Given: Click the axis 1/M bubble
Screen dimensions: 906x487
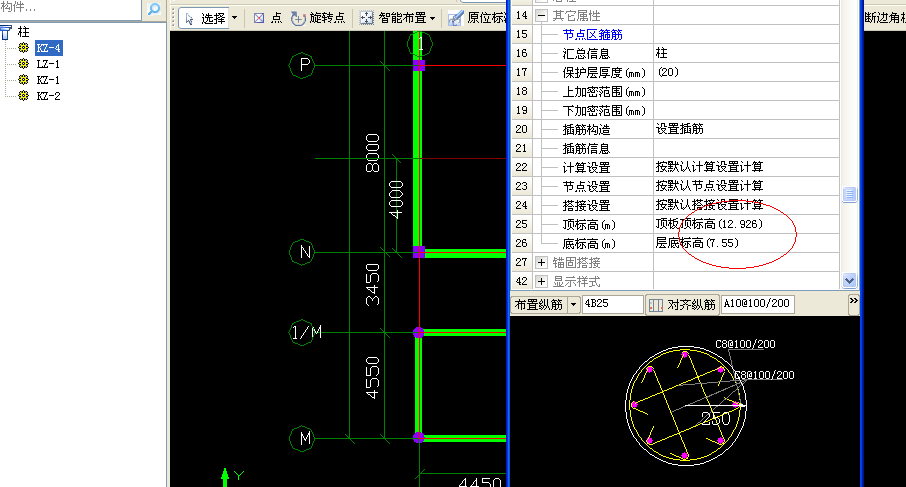Looking at the screenshot, I should pos(302,333).
